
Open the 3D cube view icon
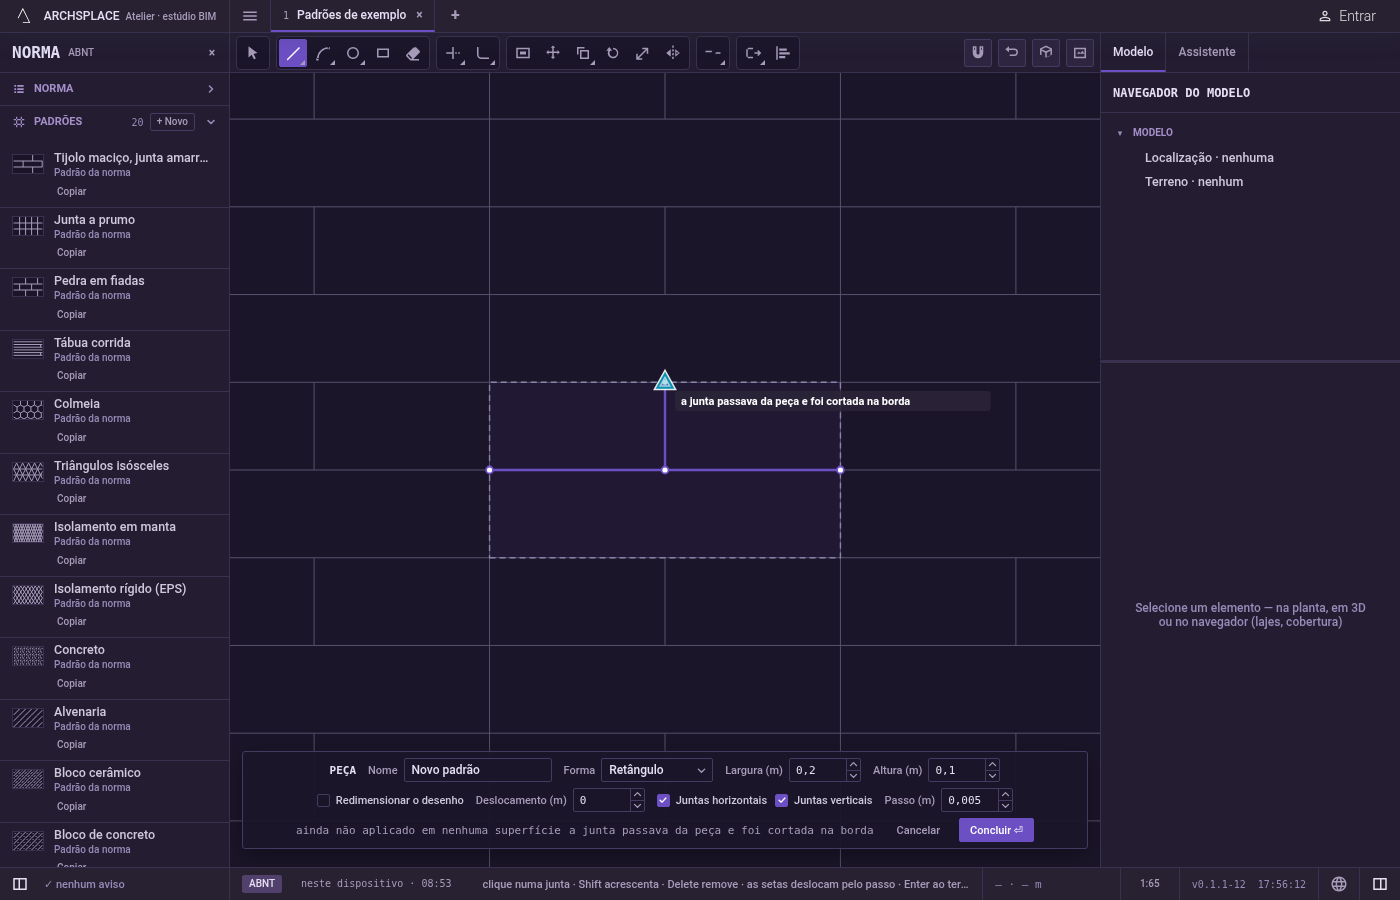(1046, 53)
